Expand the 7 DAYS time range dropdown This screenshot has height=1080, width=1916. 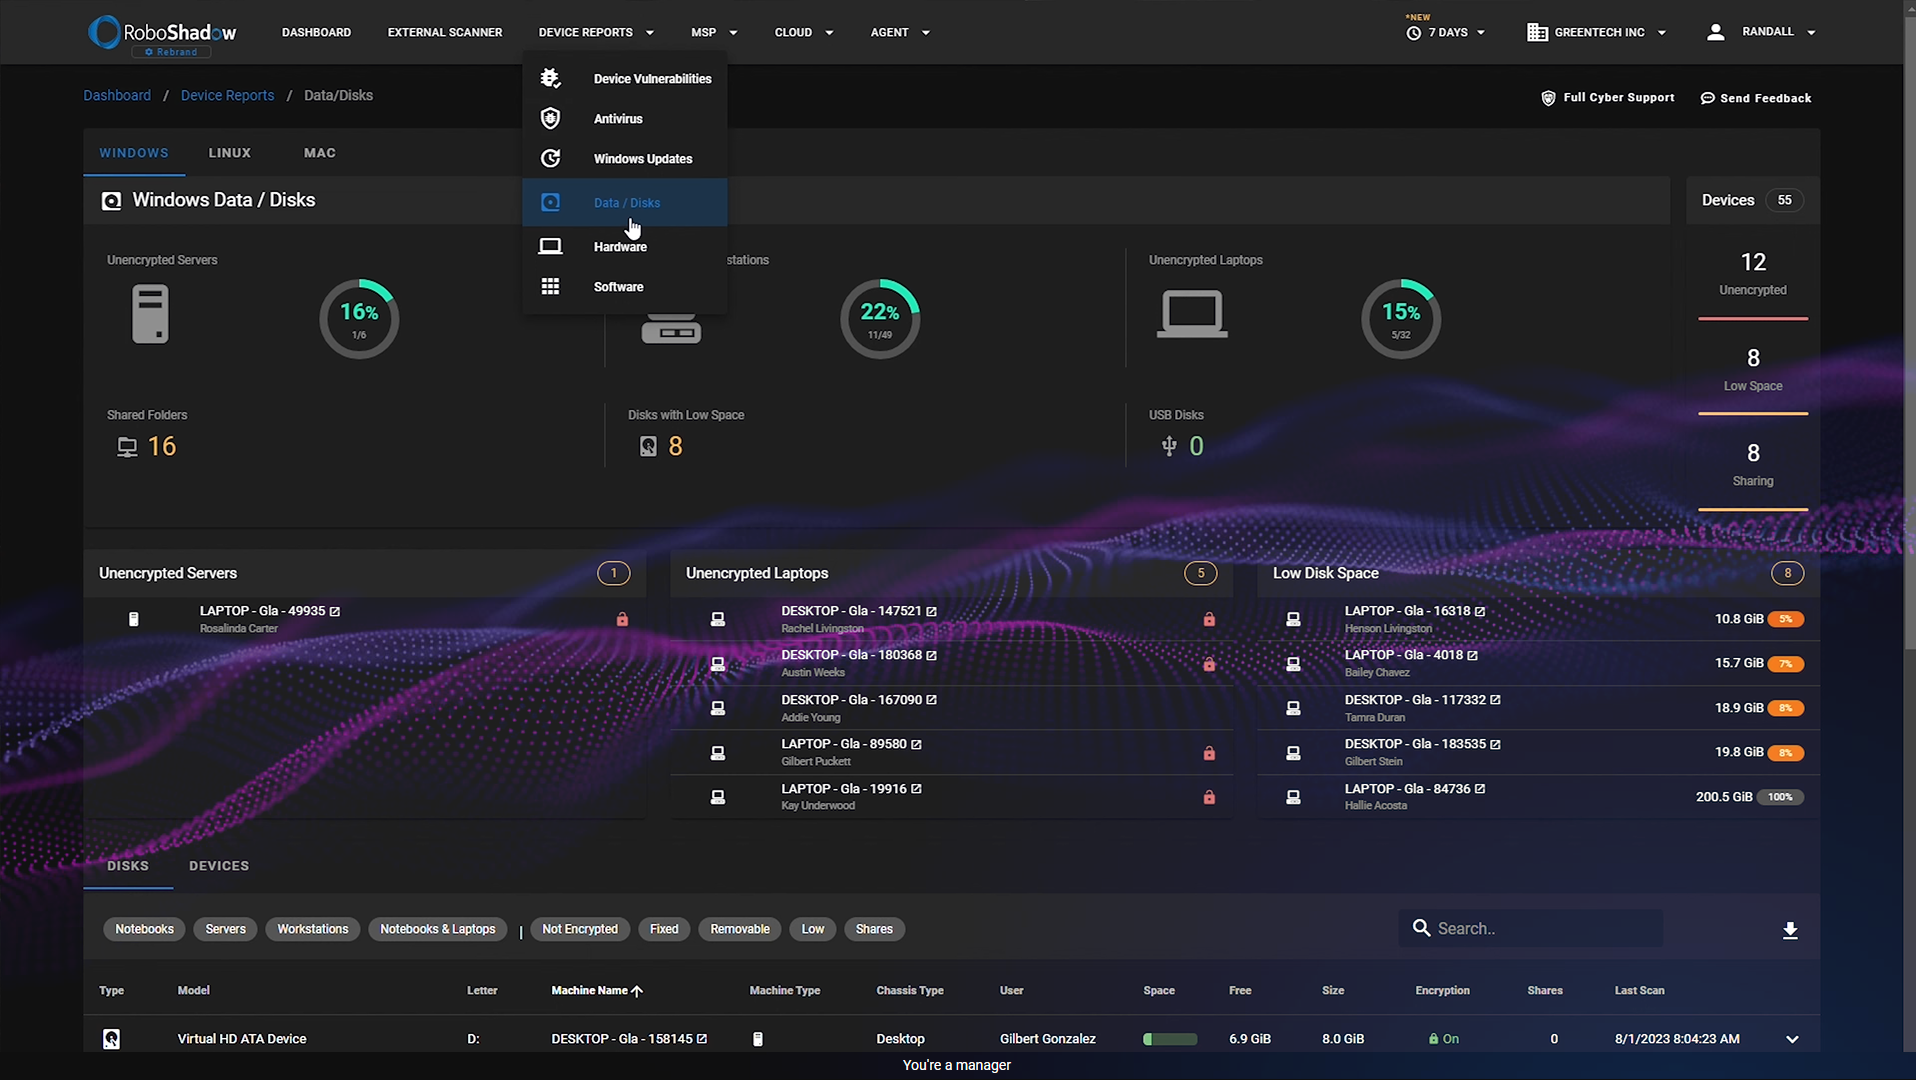(x=1445, y=32)
